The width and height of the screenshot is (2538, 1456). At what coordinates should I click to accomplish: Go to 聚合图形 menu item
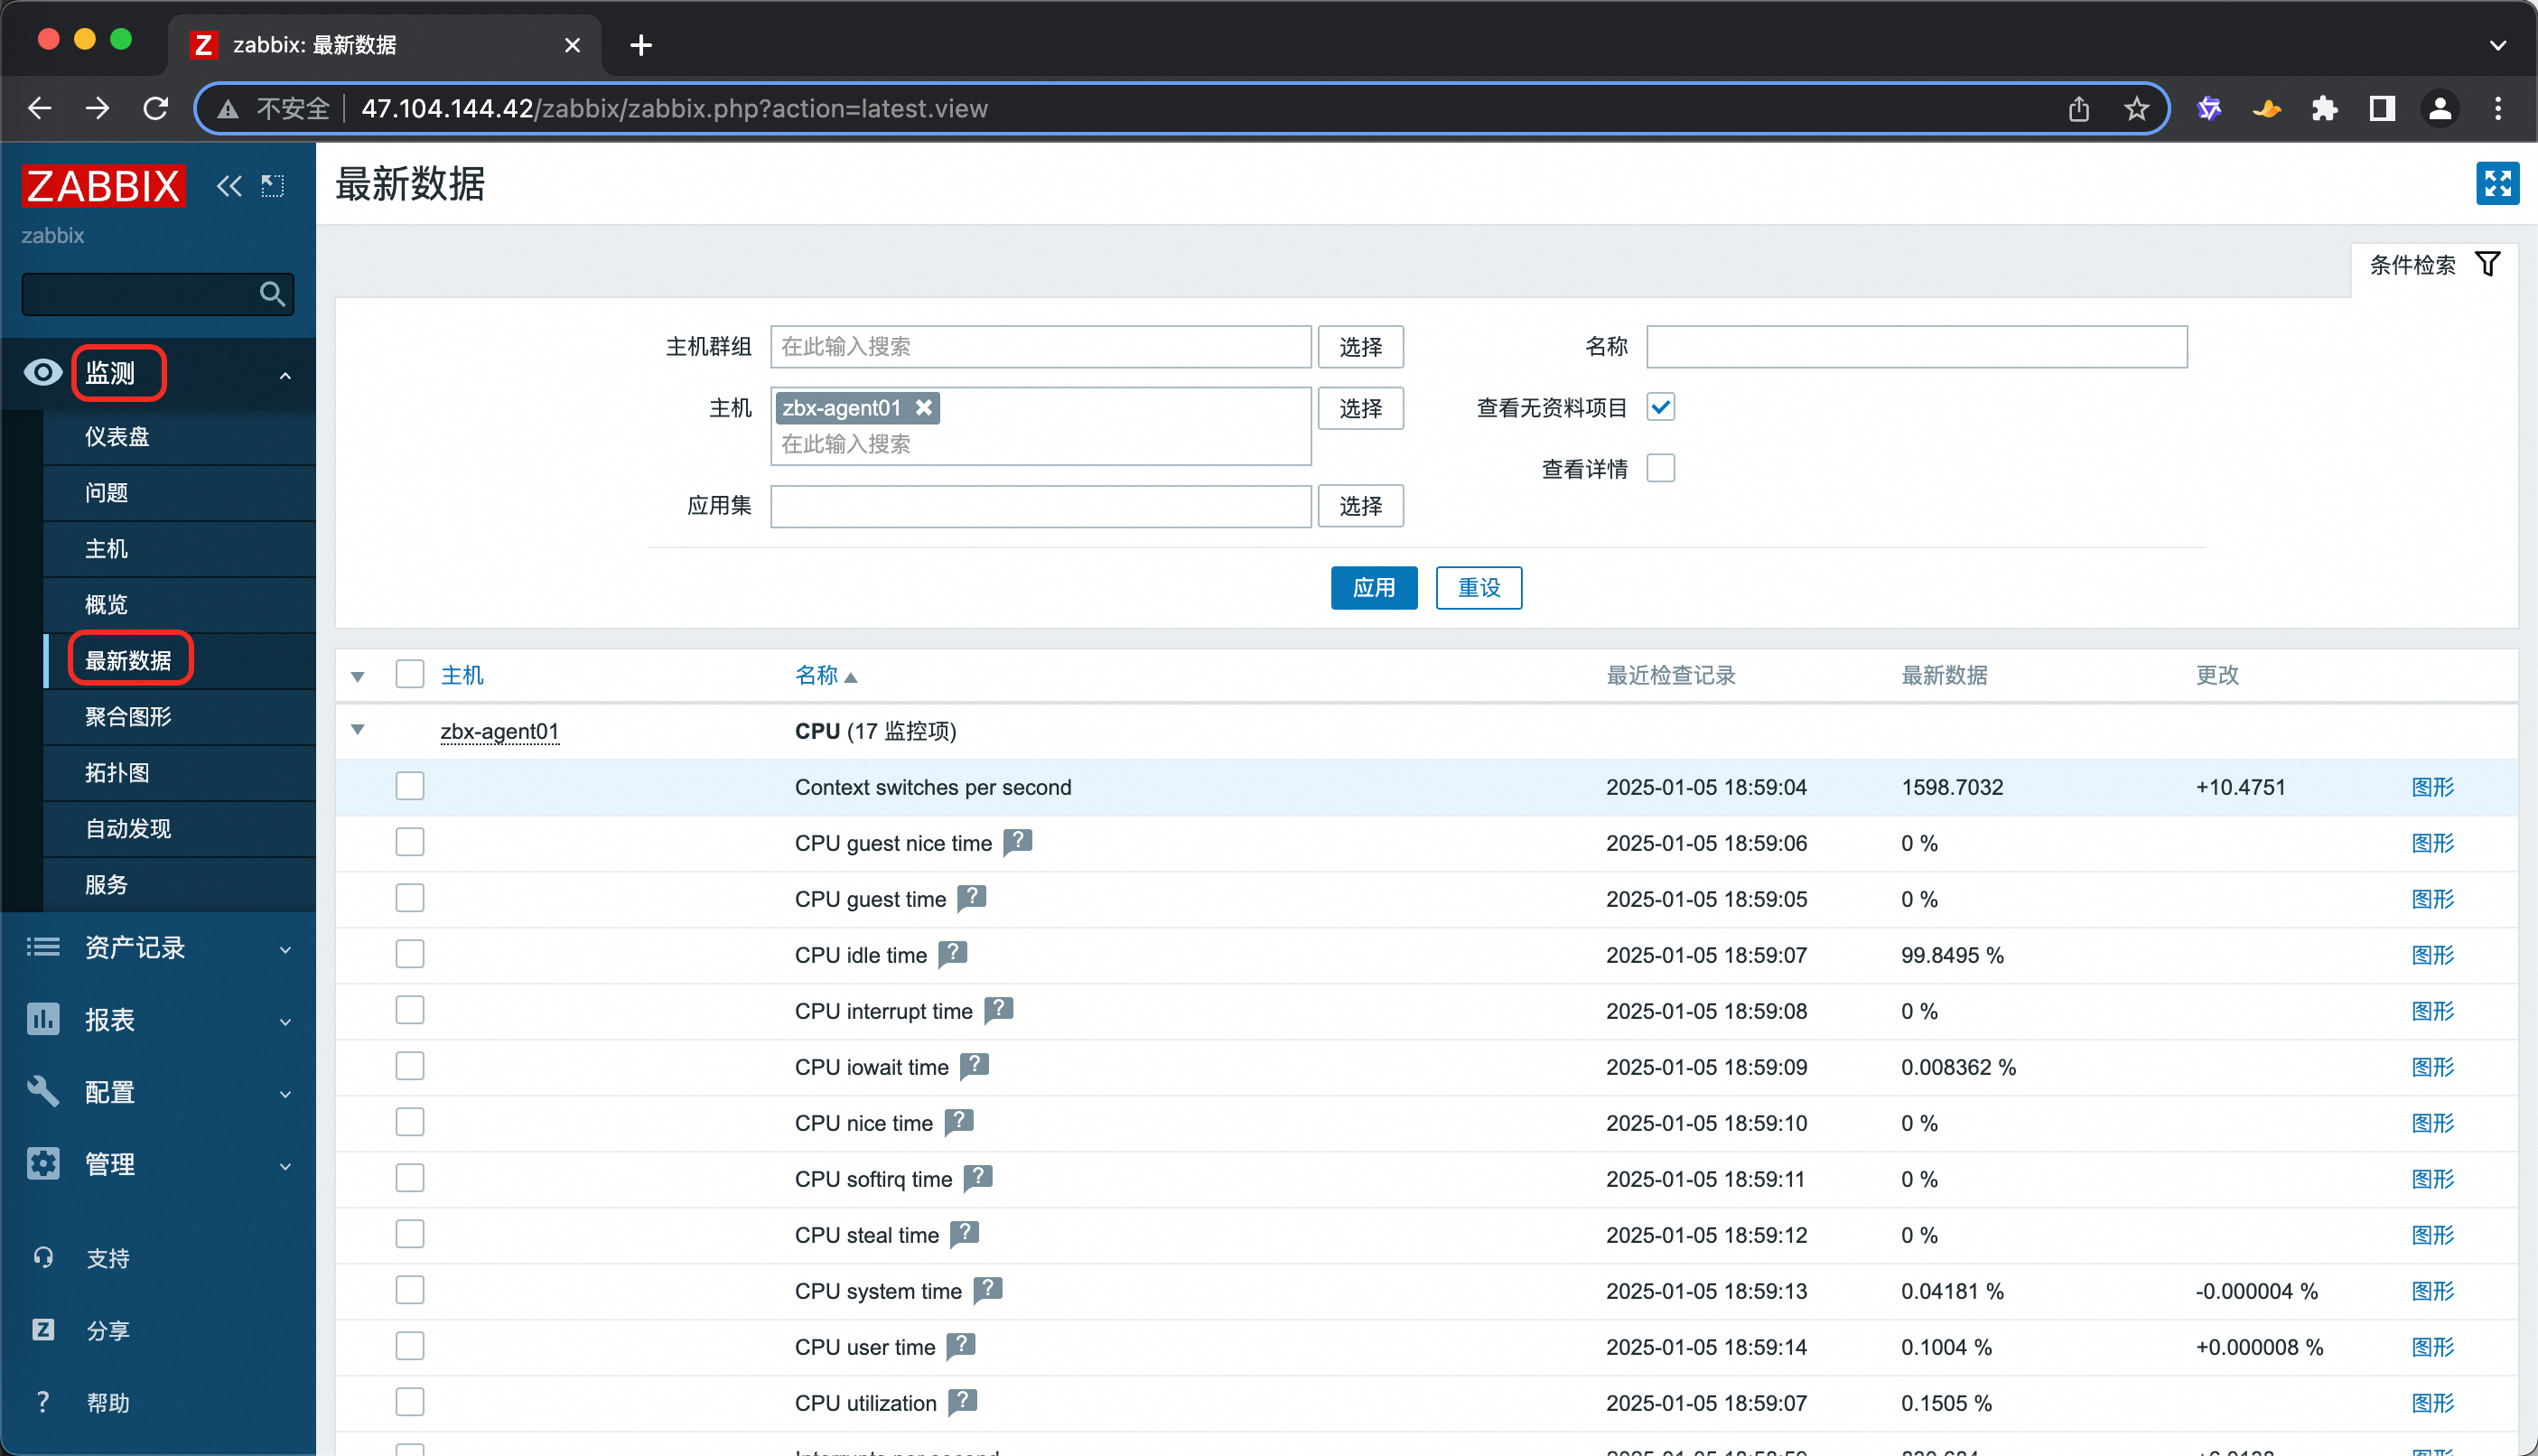pyautogui.click(x=128, y=717)
